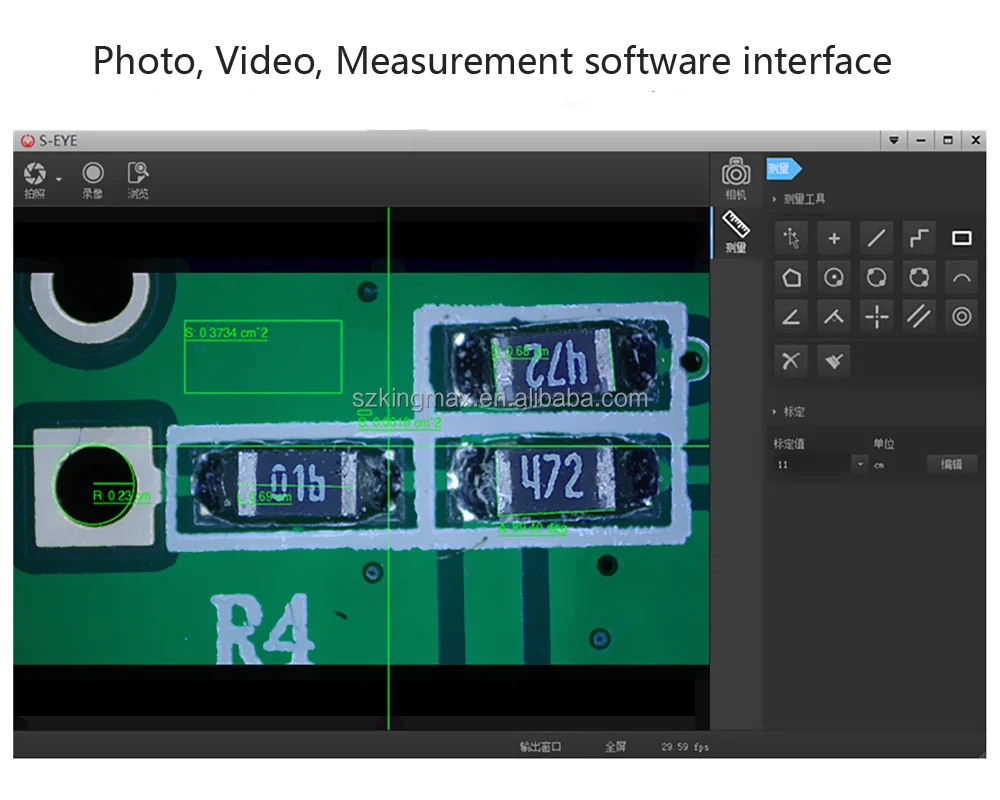Open the dropdown arrow beside 拍照
The width and height of the screenshot is (1000, 800).
(x=58, y=178)
